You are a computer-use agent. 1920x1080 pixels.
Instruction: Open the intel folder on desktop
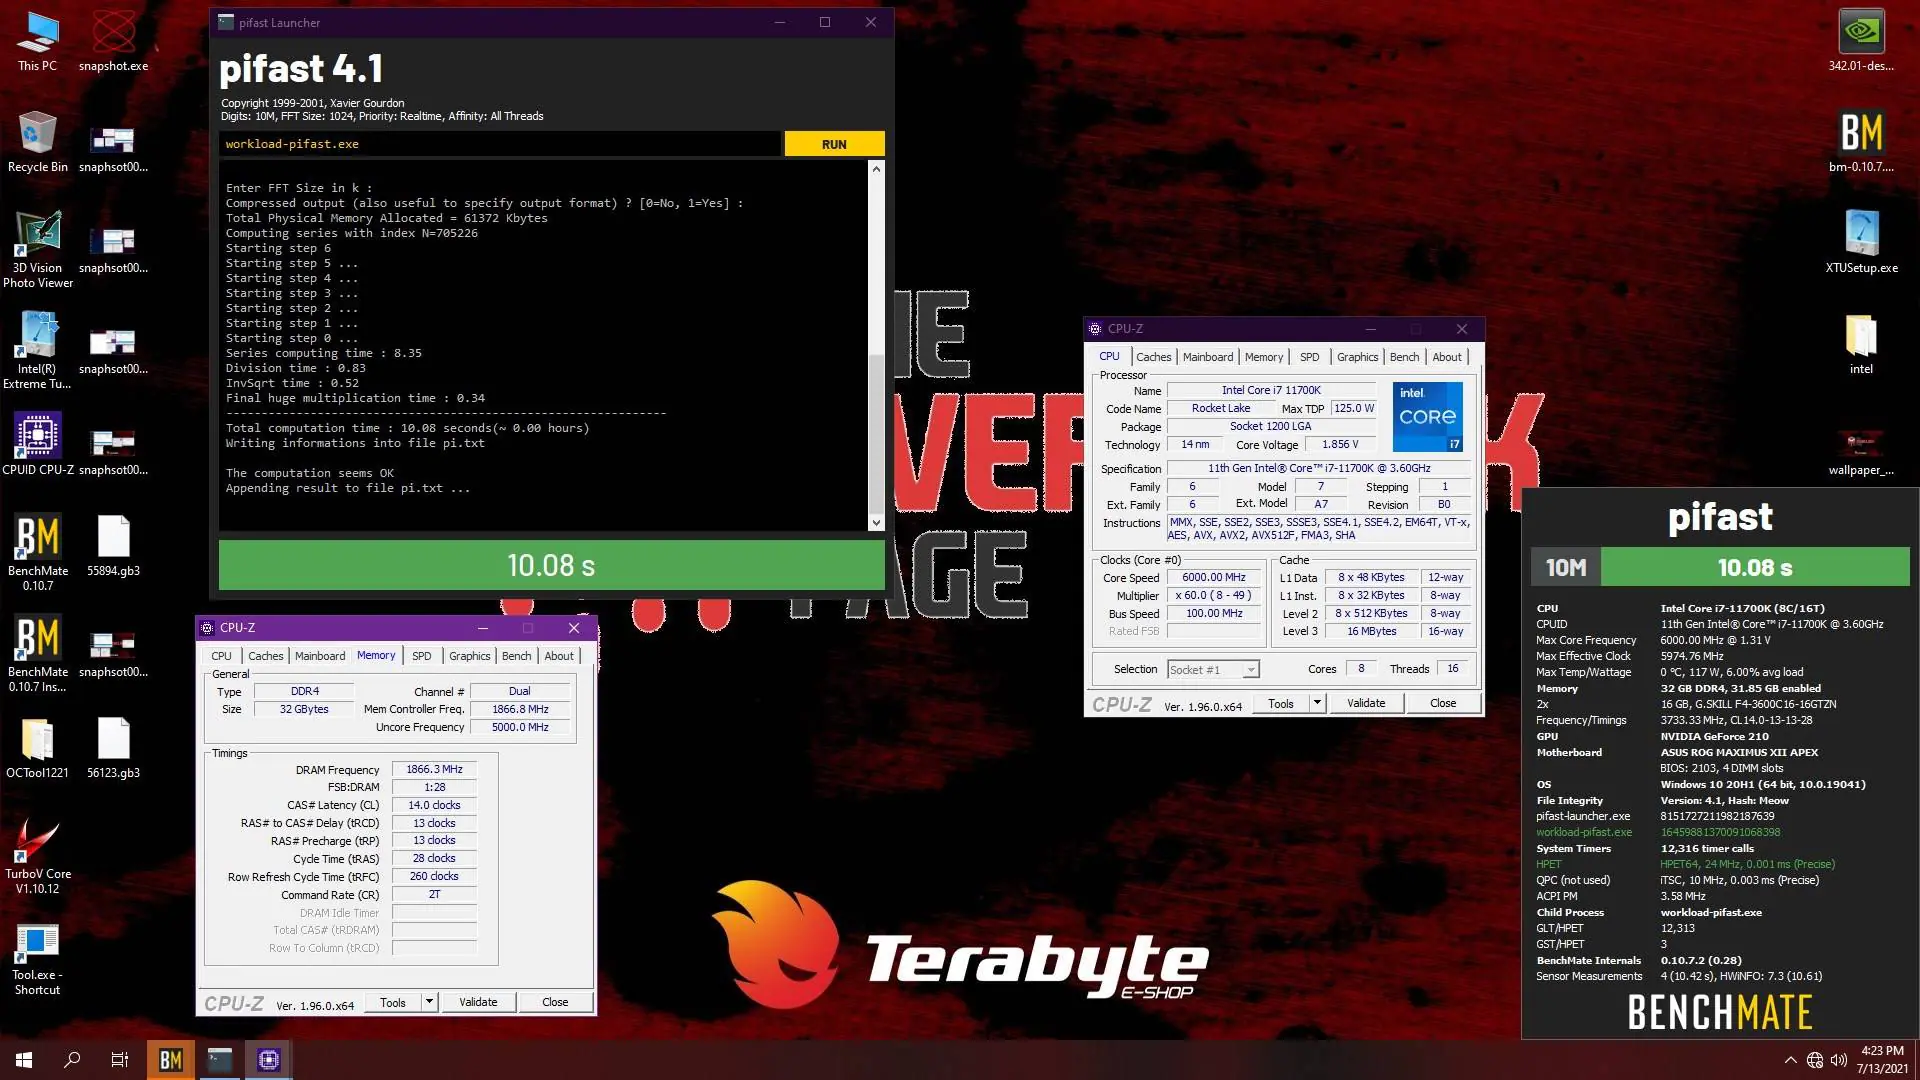pos(1861,345)
